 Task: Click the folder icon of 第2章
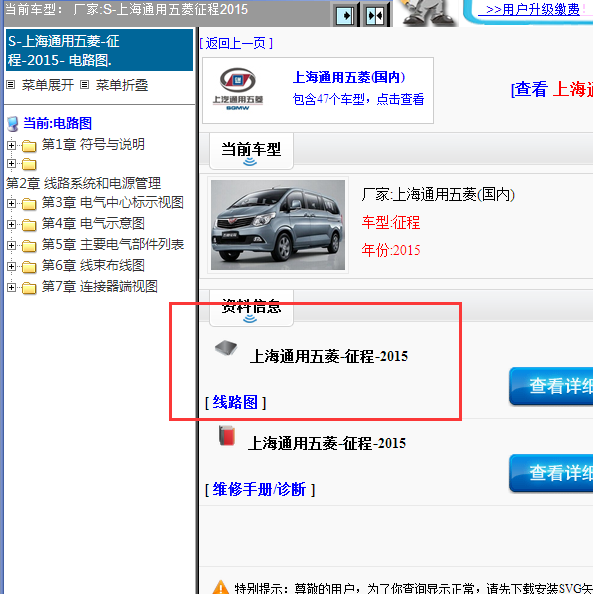[x=29, y=164]
